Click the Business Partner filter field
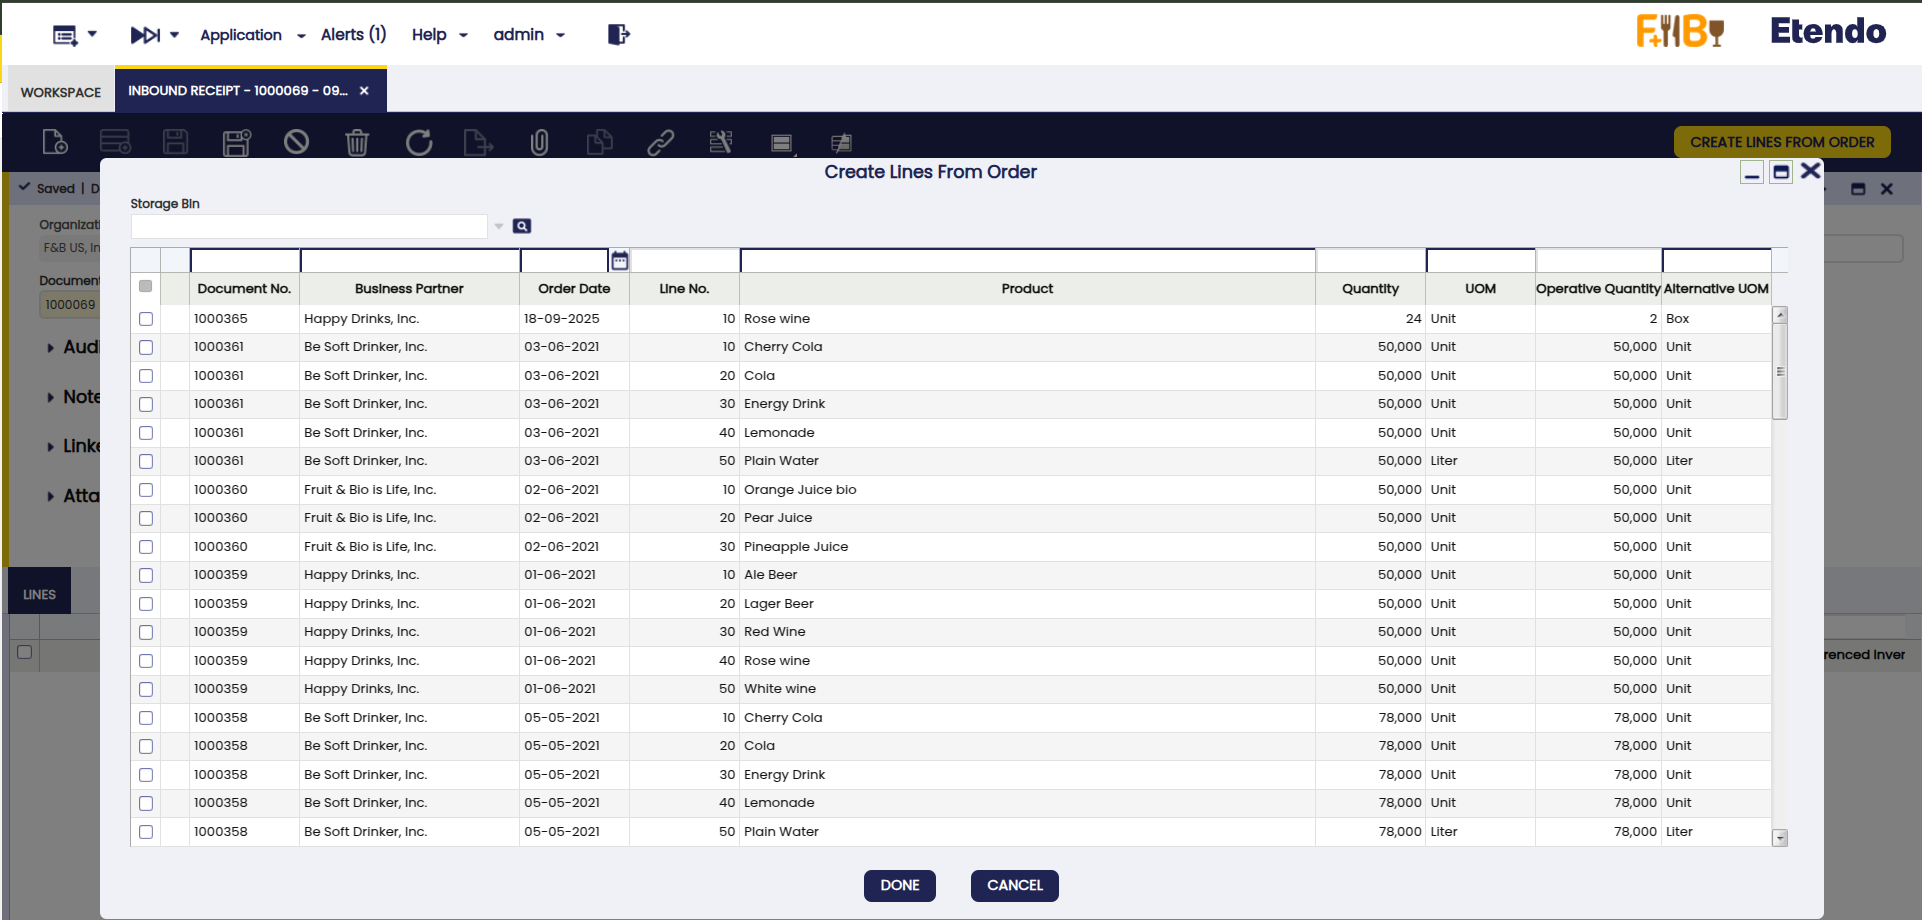Screen dimensions: 1922x920 pos(410,261)
